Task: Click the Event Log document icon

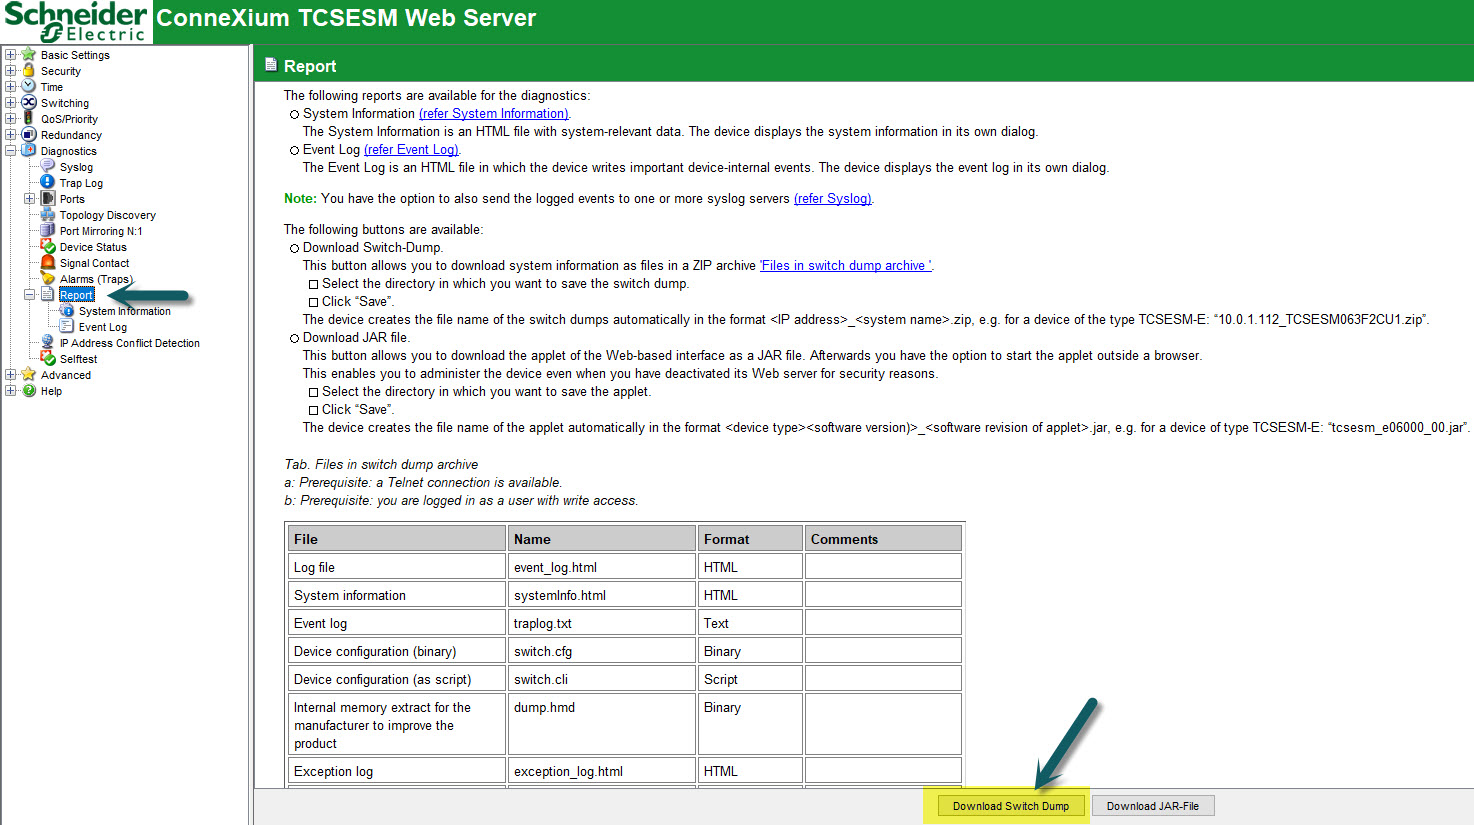Action: [x=67, y=326]
